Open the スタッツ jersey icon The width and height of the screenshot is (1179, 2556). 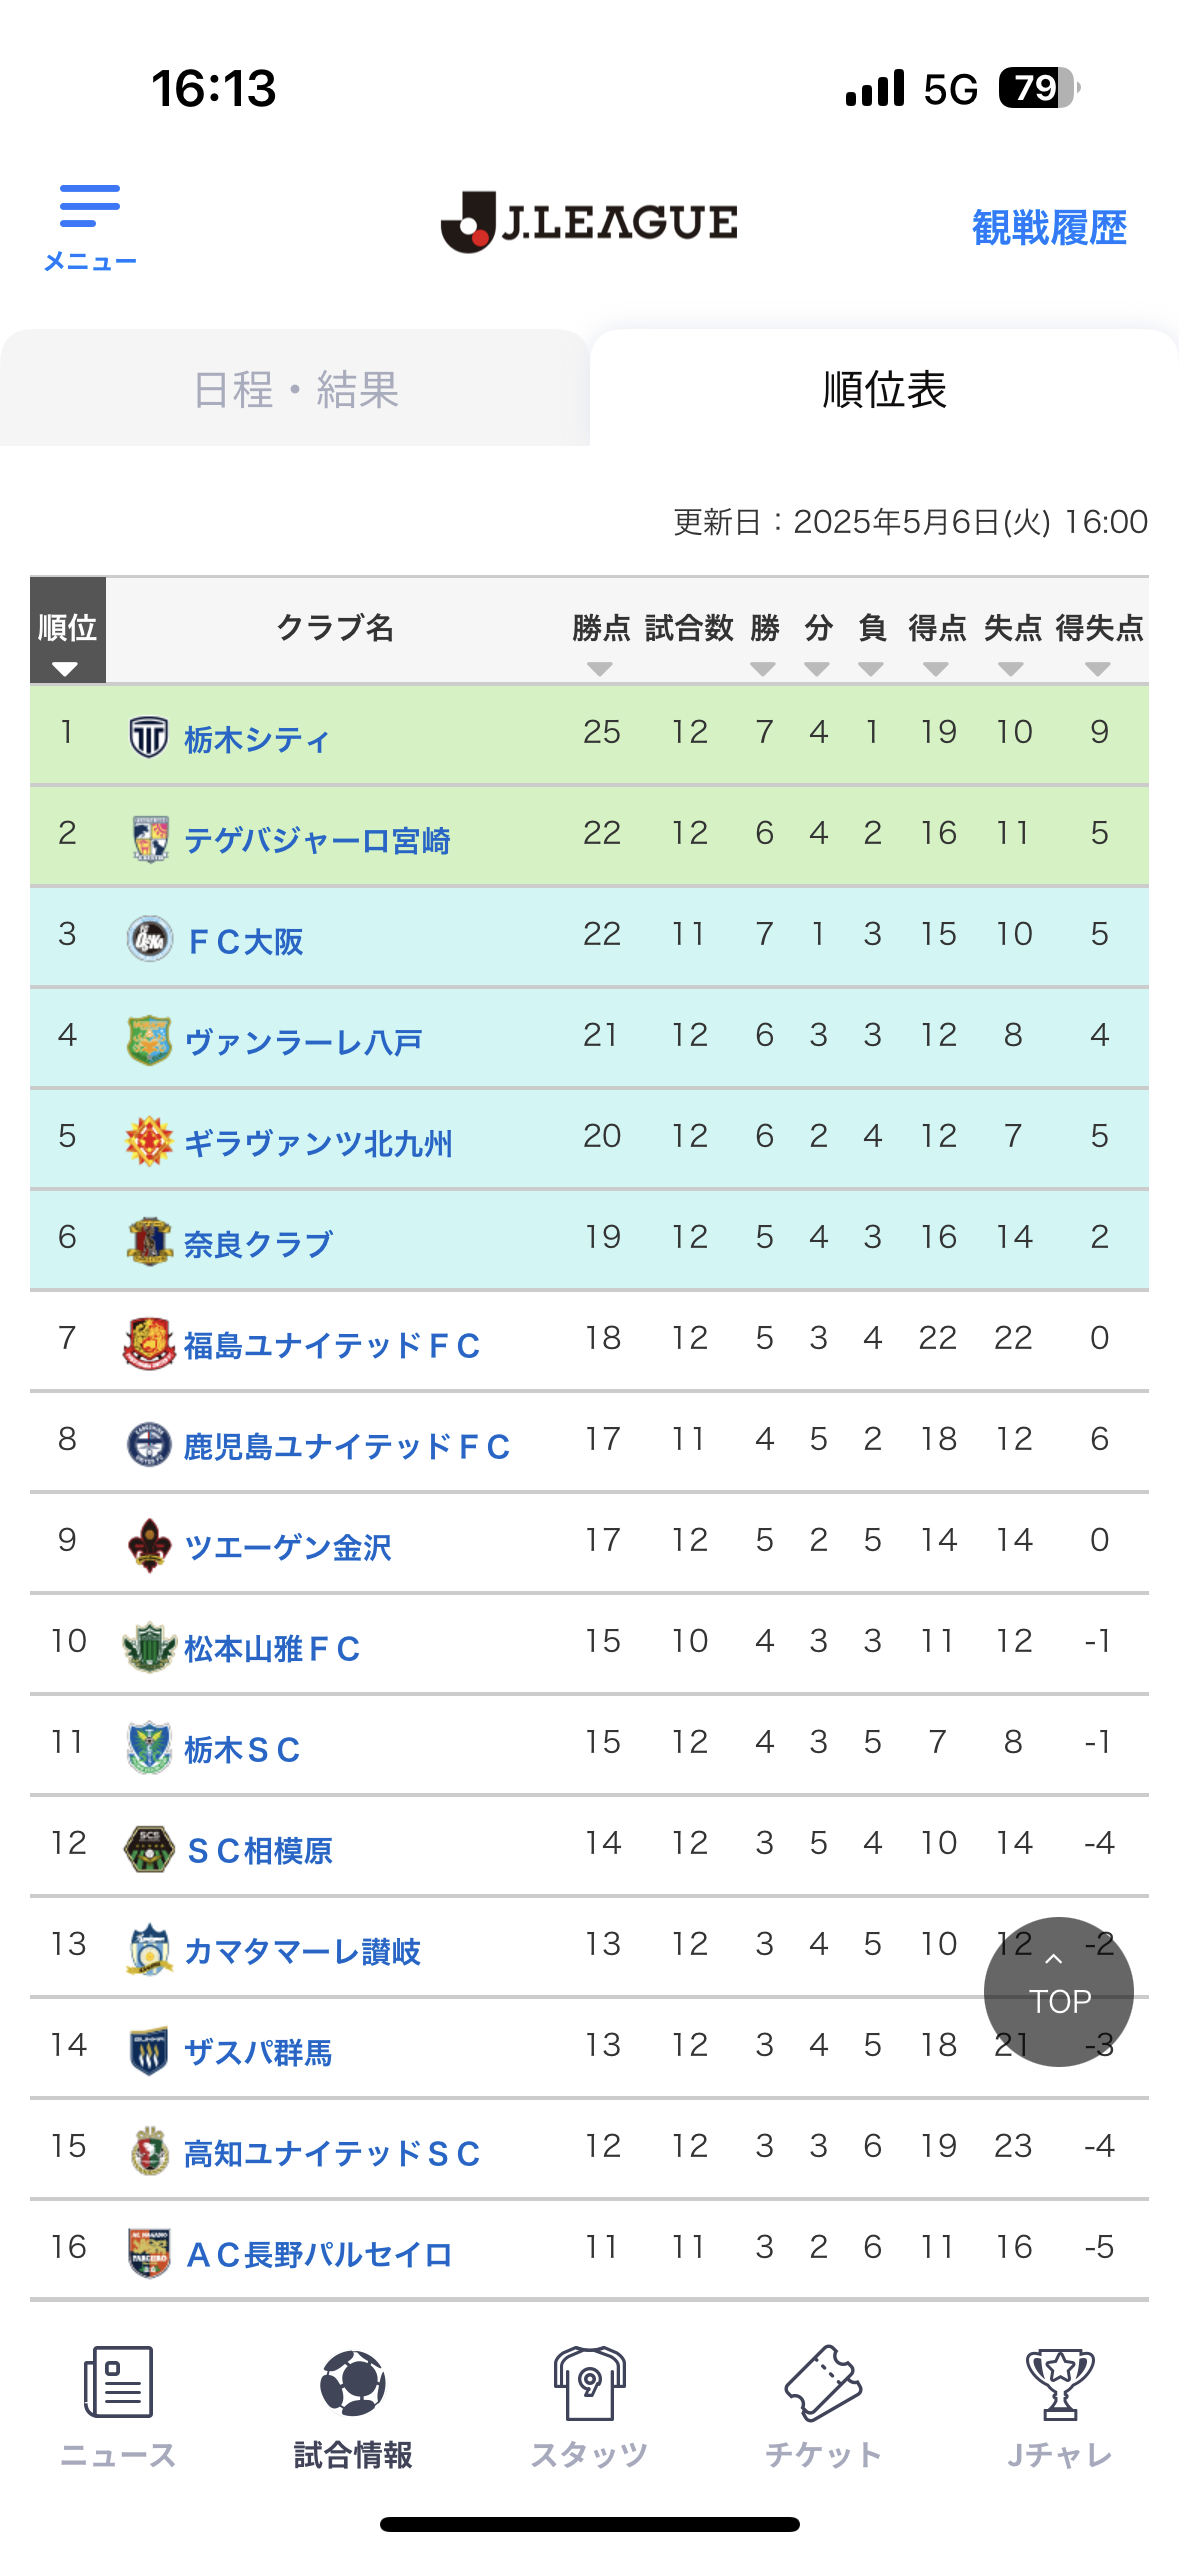tap(590, 2383)
